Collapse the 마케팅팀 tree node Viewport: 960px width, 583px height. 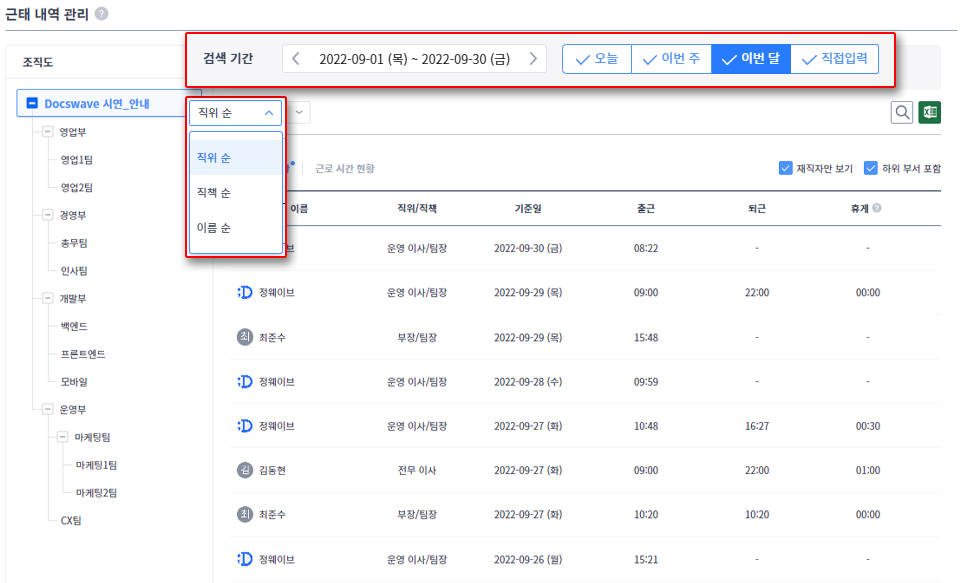click(x=62, y=437)
